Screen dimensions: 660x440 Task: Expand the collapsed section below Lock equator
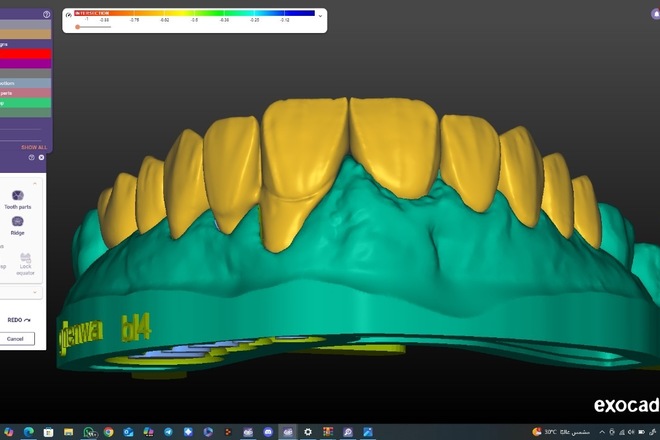35,292
